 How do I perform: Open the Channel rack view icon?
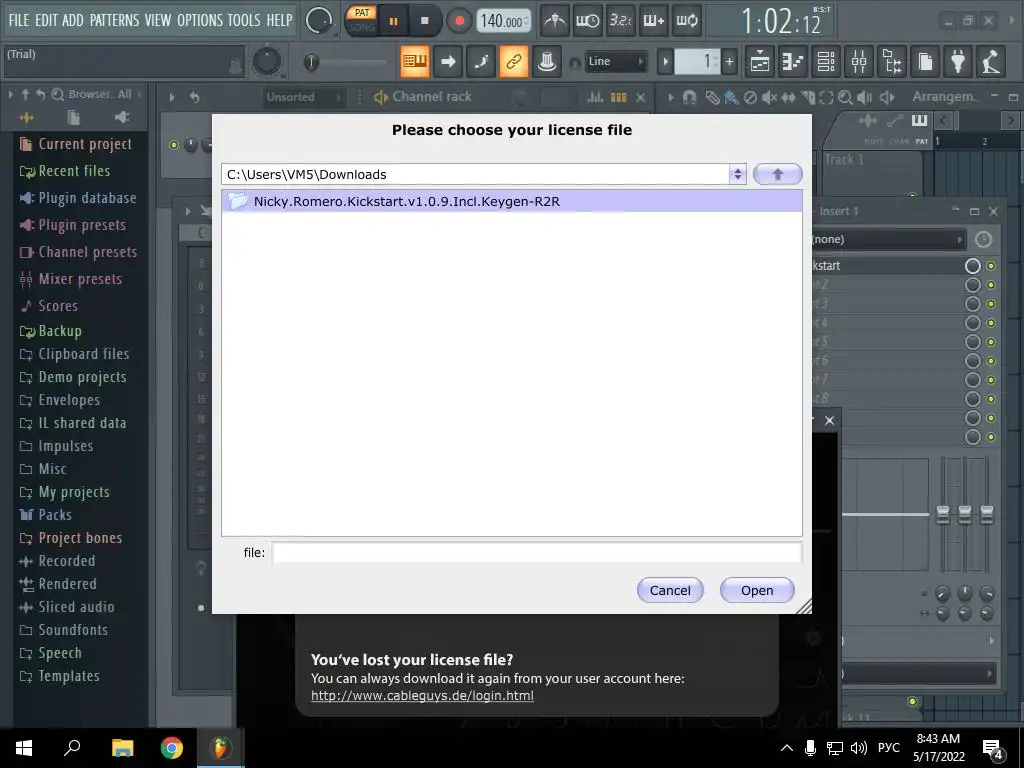coord(826,62)
